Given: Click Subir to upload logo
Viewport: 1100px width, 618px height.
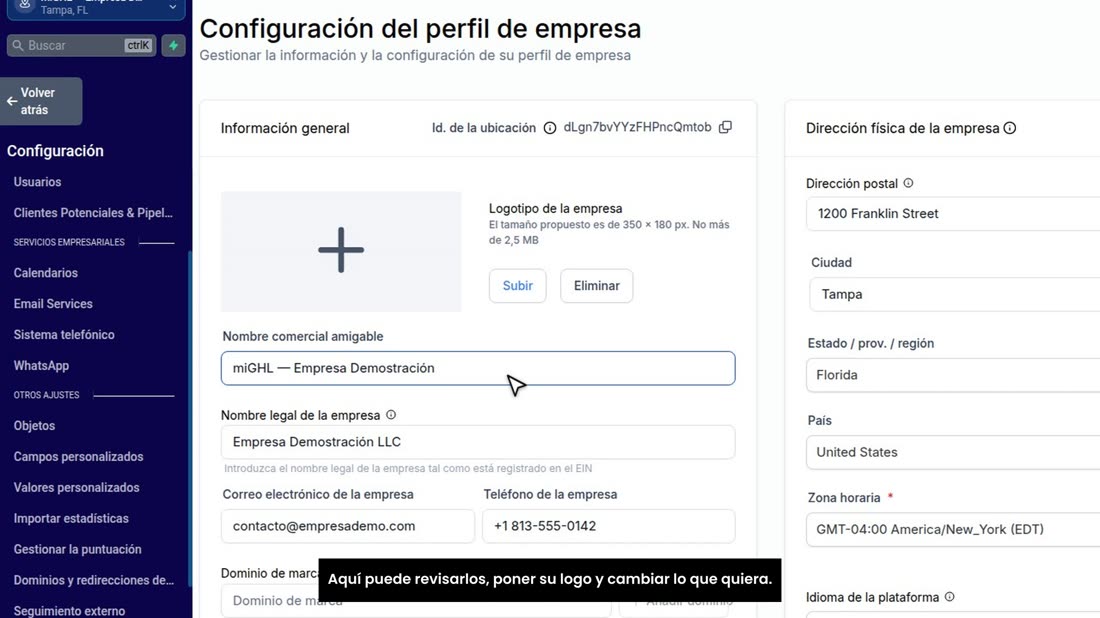Looking at the screenshot, I should [x=518, y=286].
